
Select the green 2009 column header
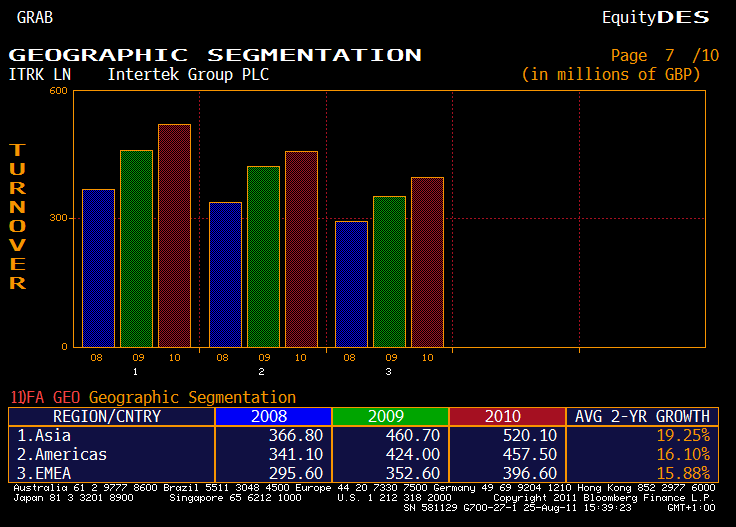(390, 416)
